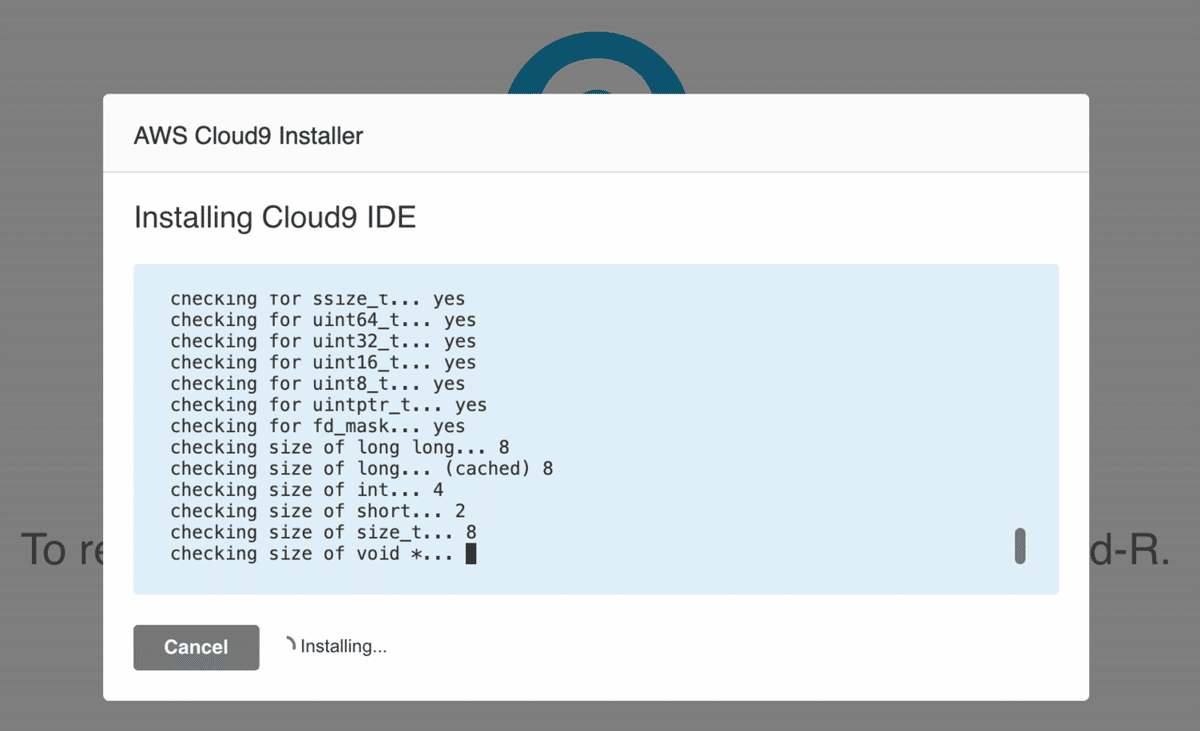Click the spinning Installing progress indicator
This screenshot has height=731, width=1200.
pos(290,645)
